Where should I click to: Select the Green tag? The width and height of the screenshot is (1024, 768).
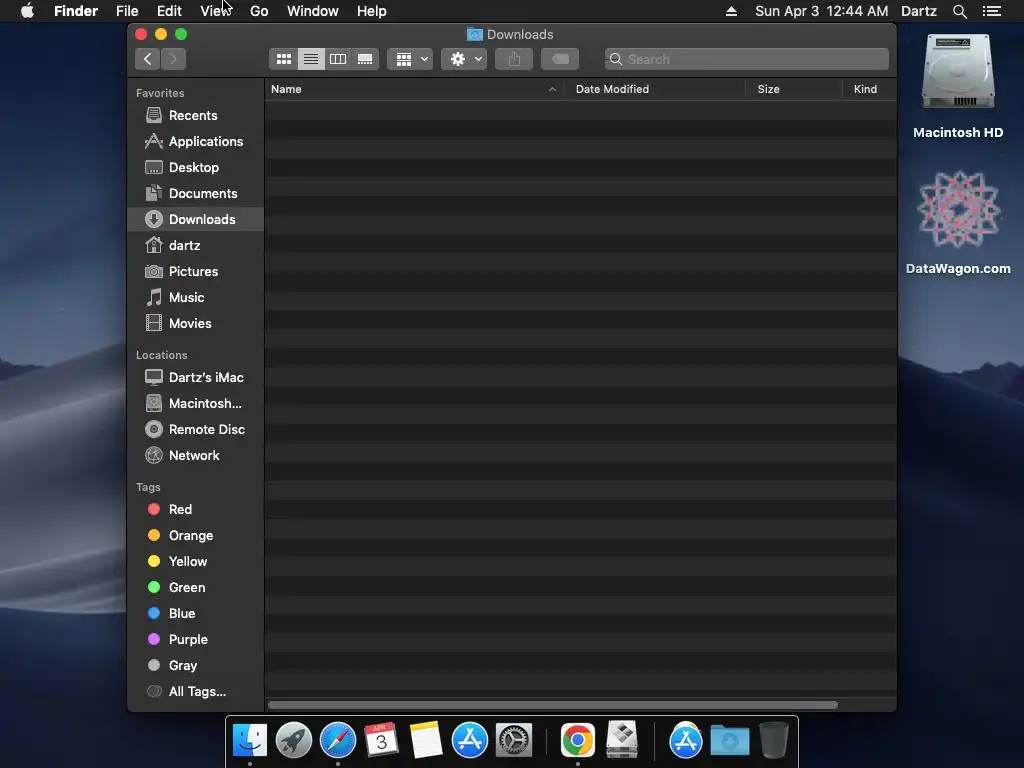click(x=195, y=588)
